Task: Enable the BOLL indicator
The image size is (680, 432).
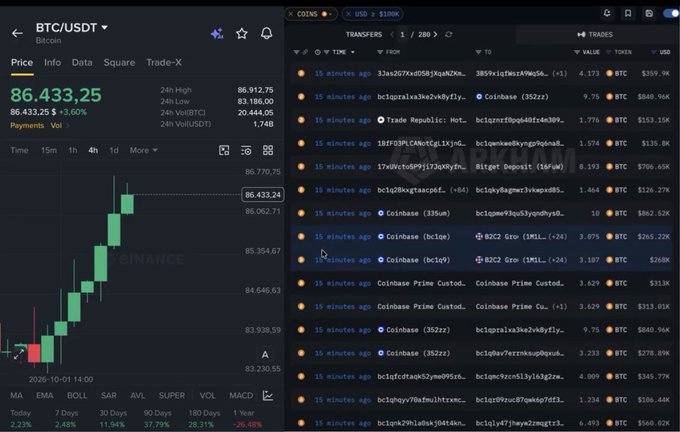Action: point(77,396)
